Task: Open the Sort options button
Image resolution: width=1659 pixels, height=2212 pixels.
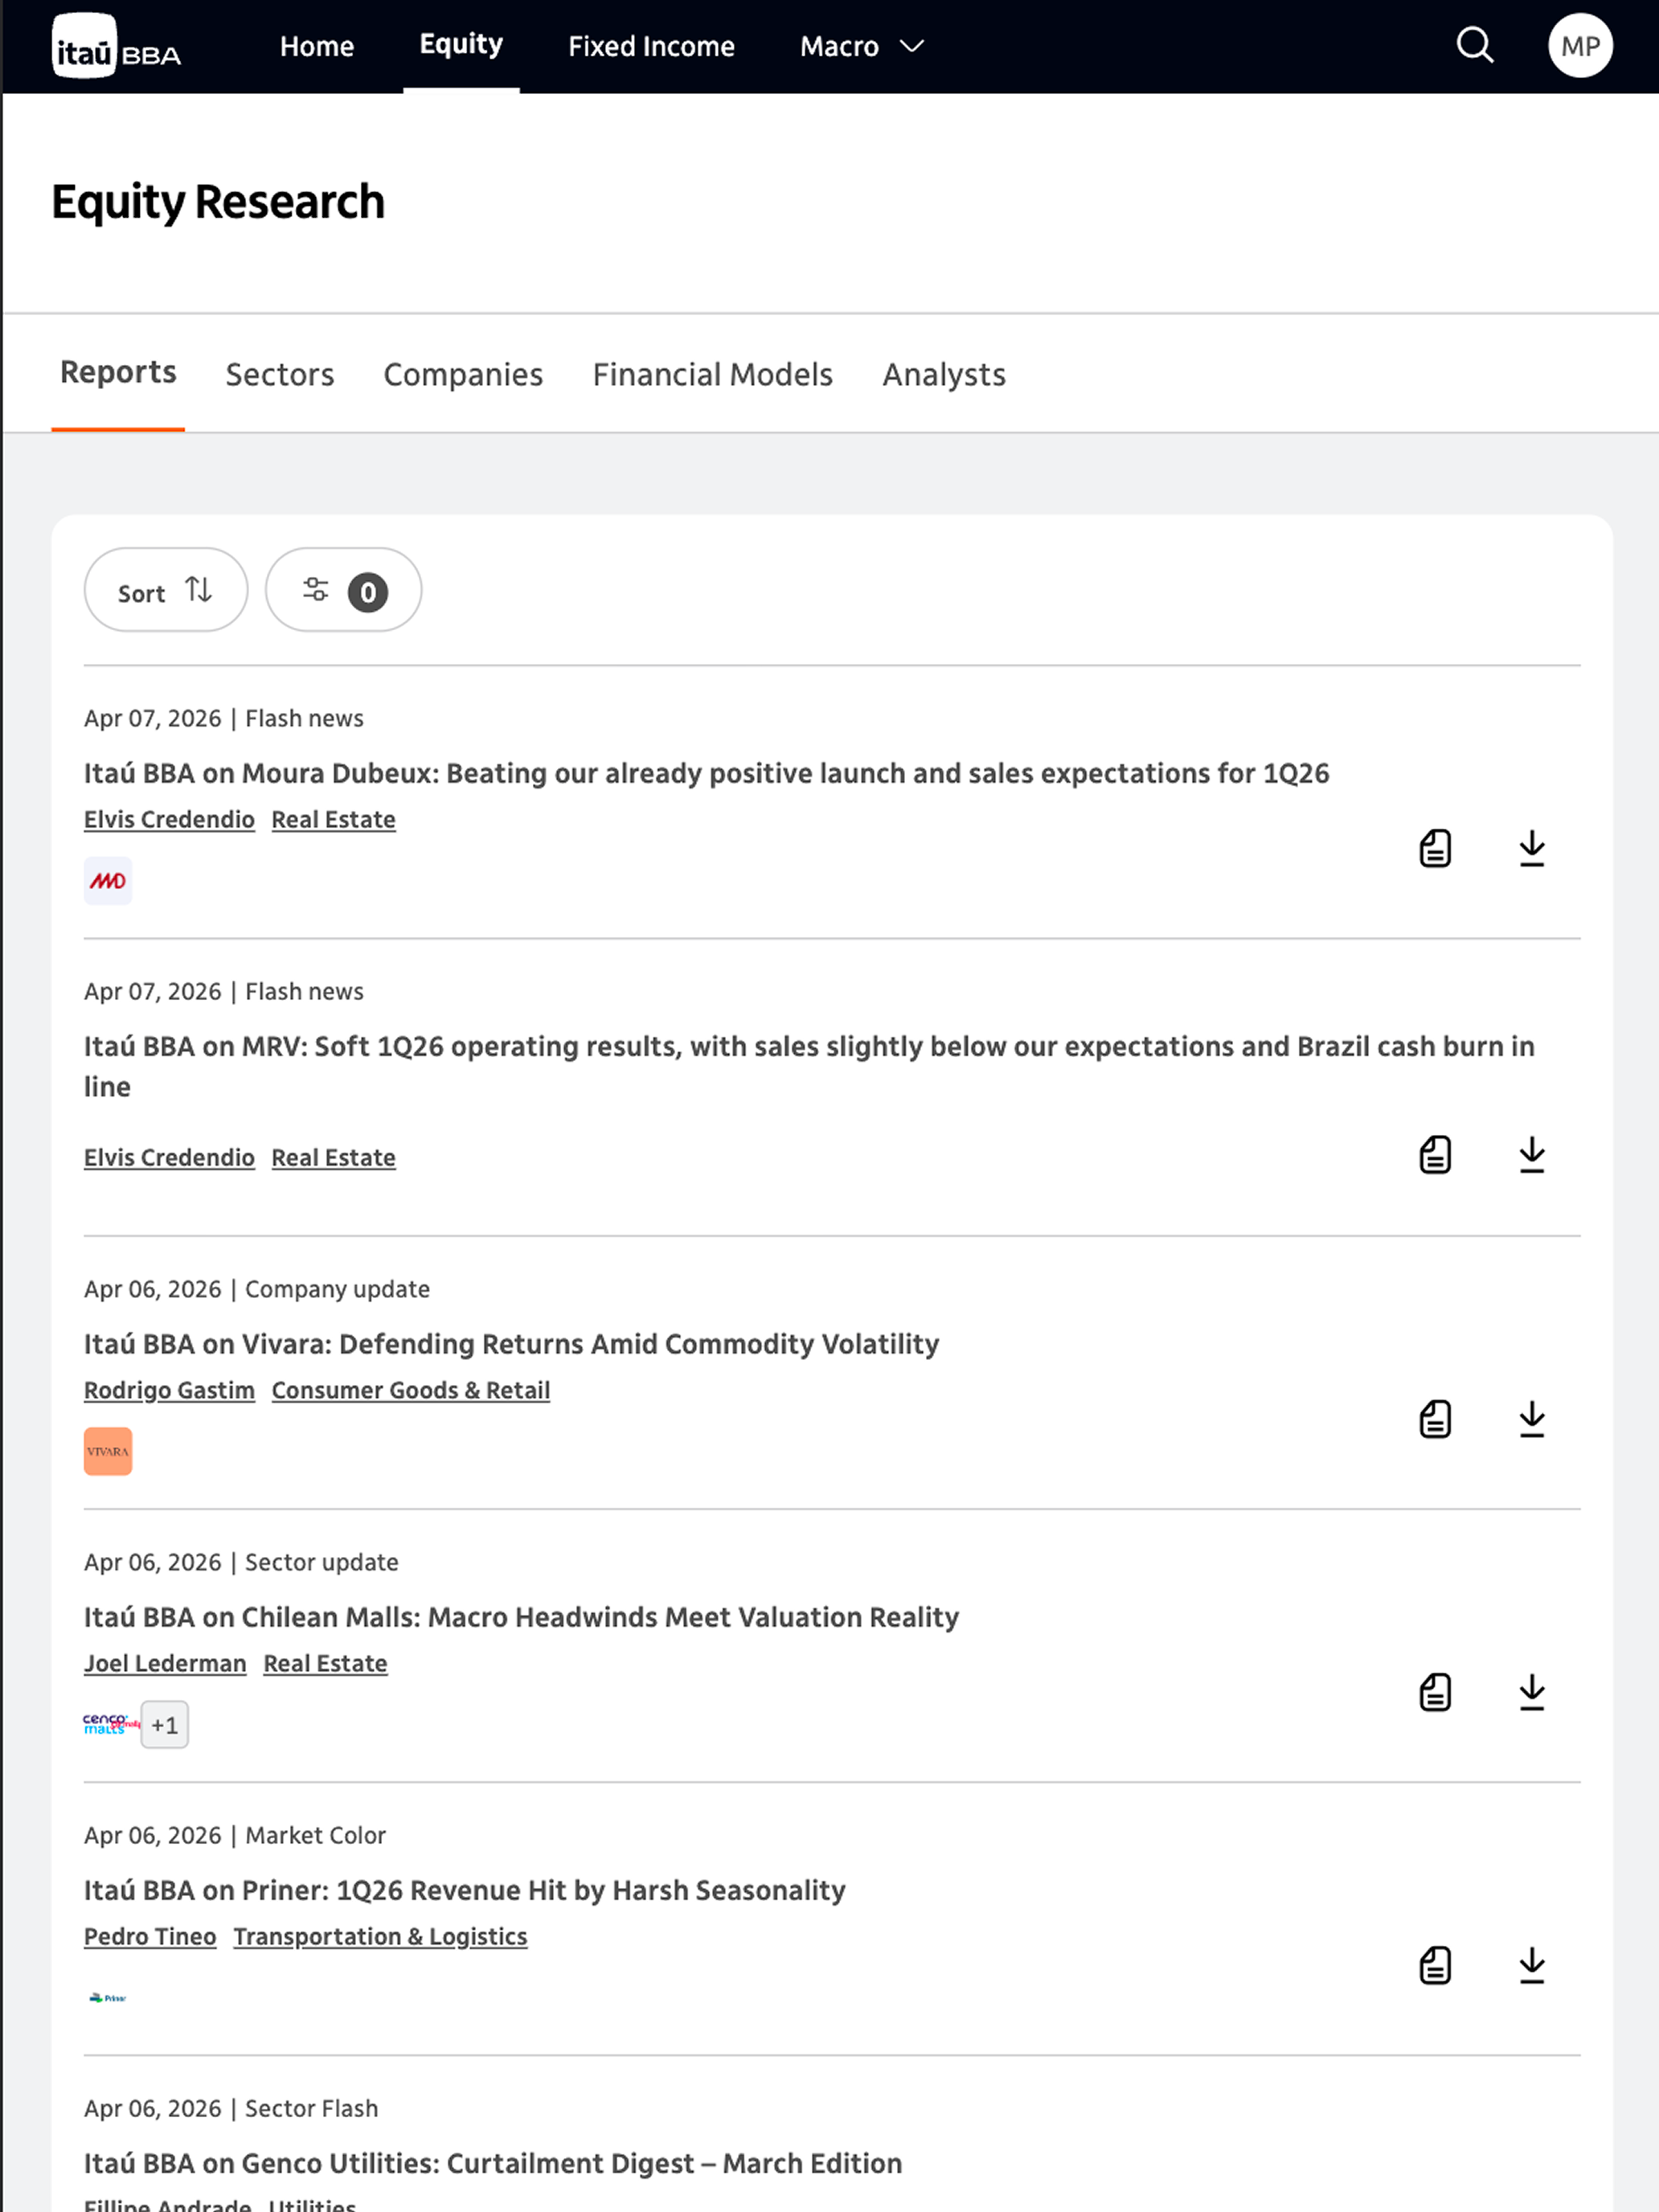Action: pos(166,590)
